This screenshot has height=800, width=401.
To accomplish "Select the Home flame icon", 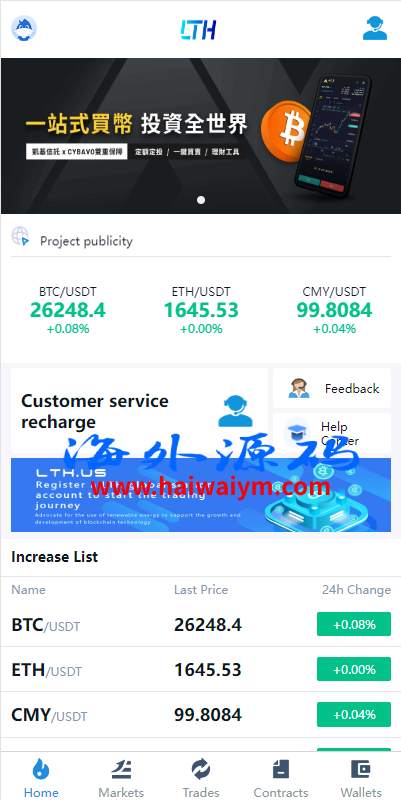I will [41, 769].
